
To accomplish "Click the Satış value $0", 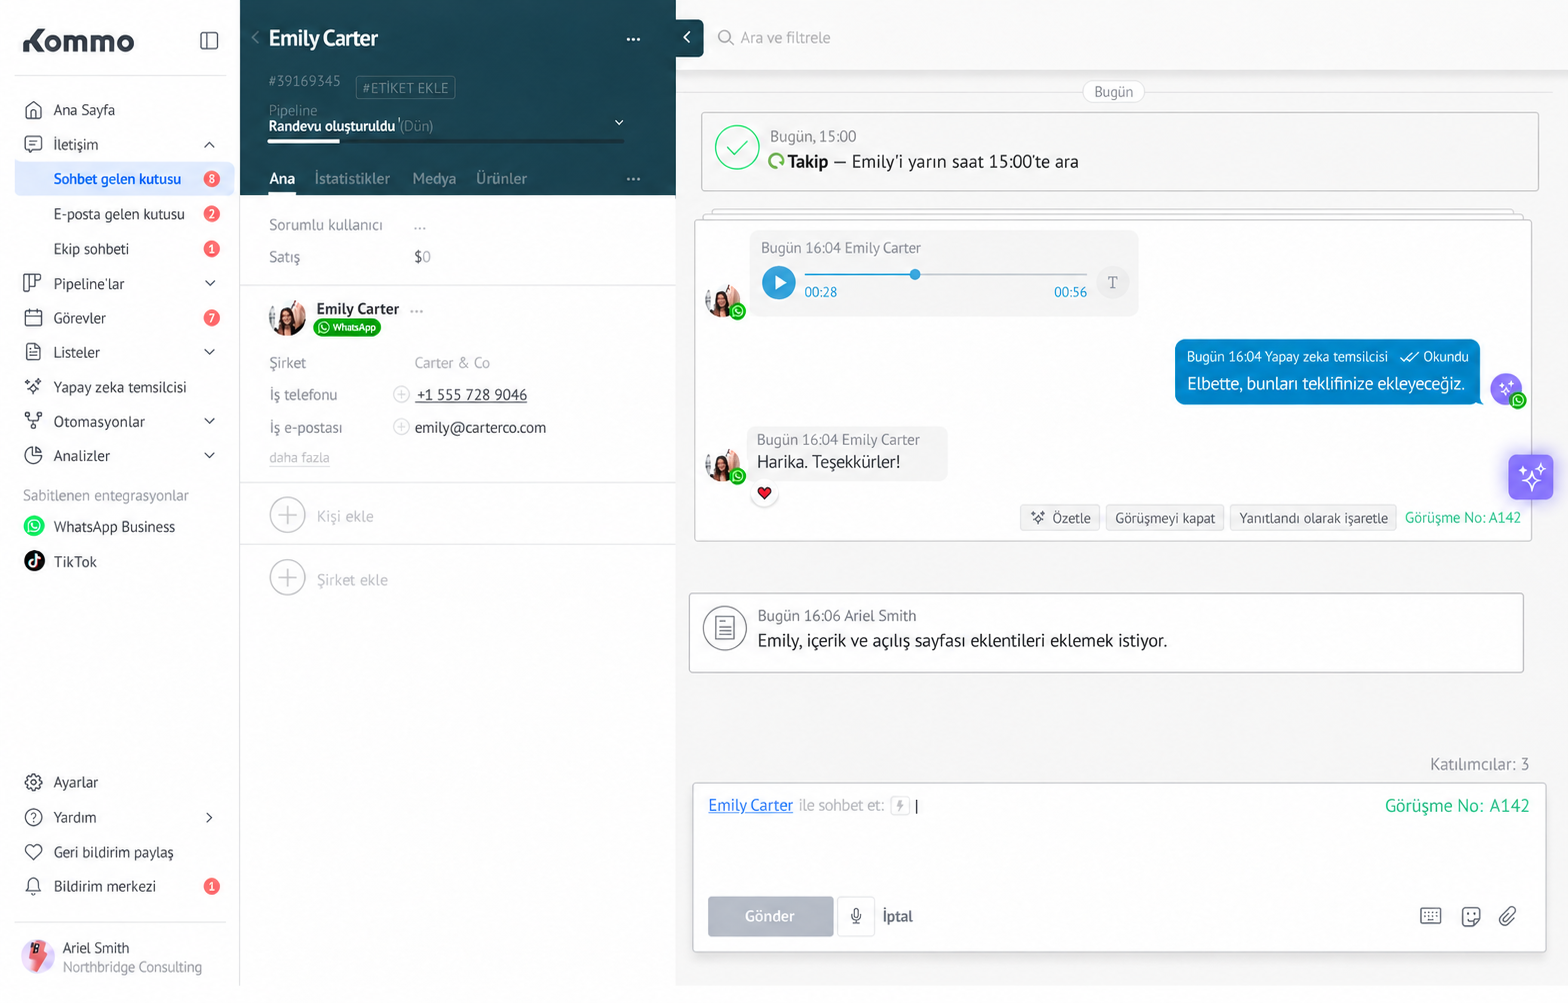I will coord(422,257).
